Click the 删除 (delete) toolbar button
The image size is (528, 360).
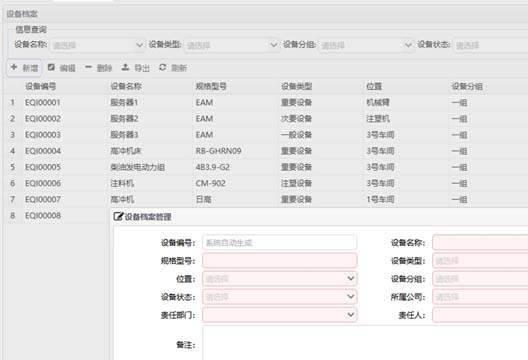[98, 68]
